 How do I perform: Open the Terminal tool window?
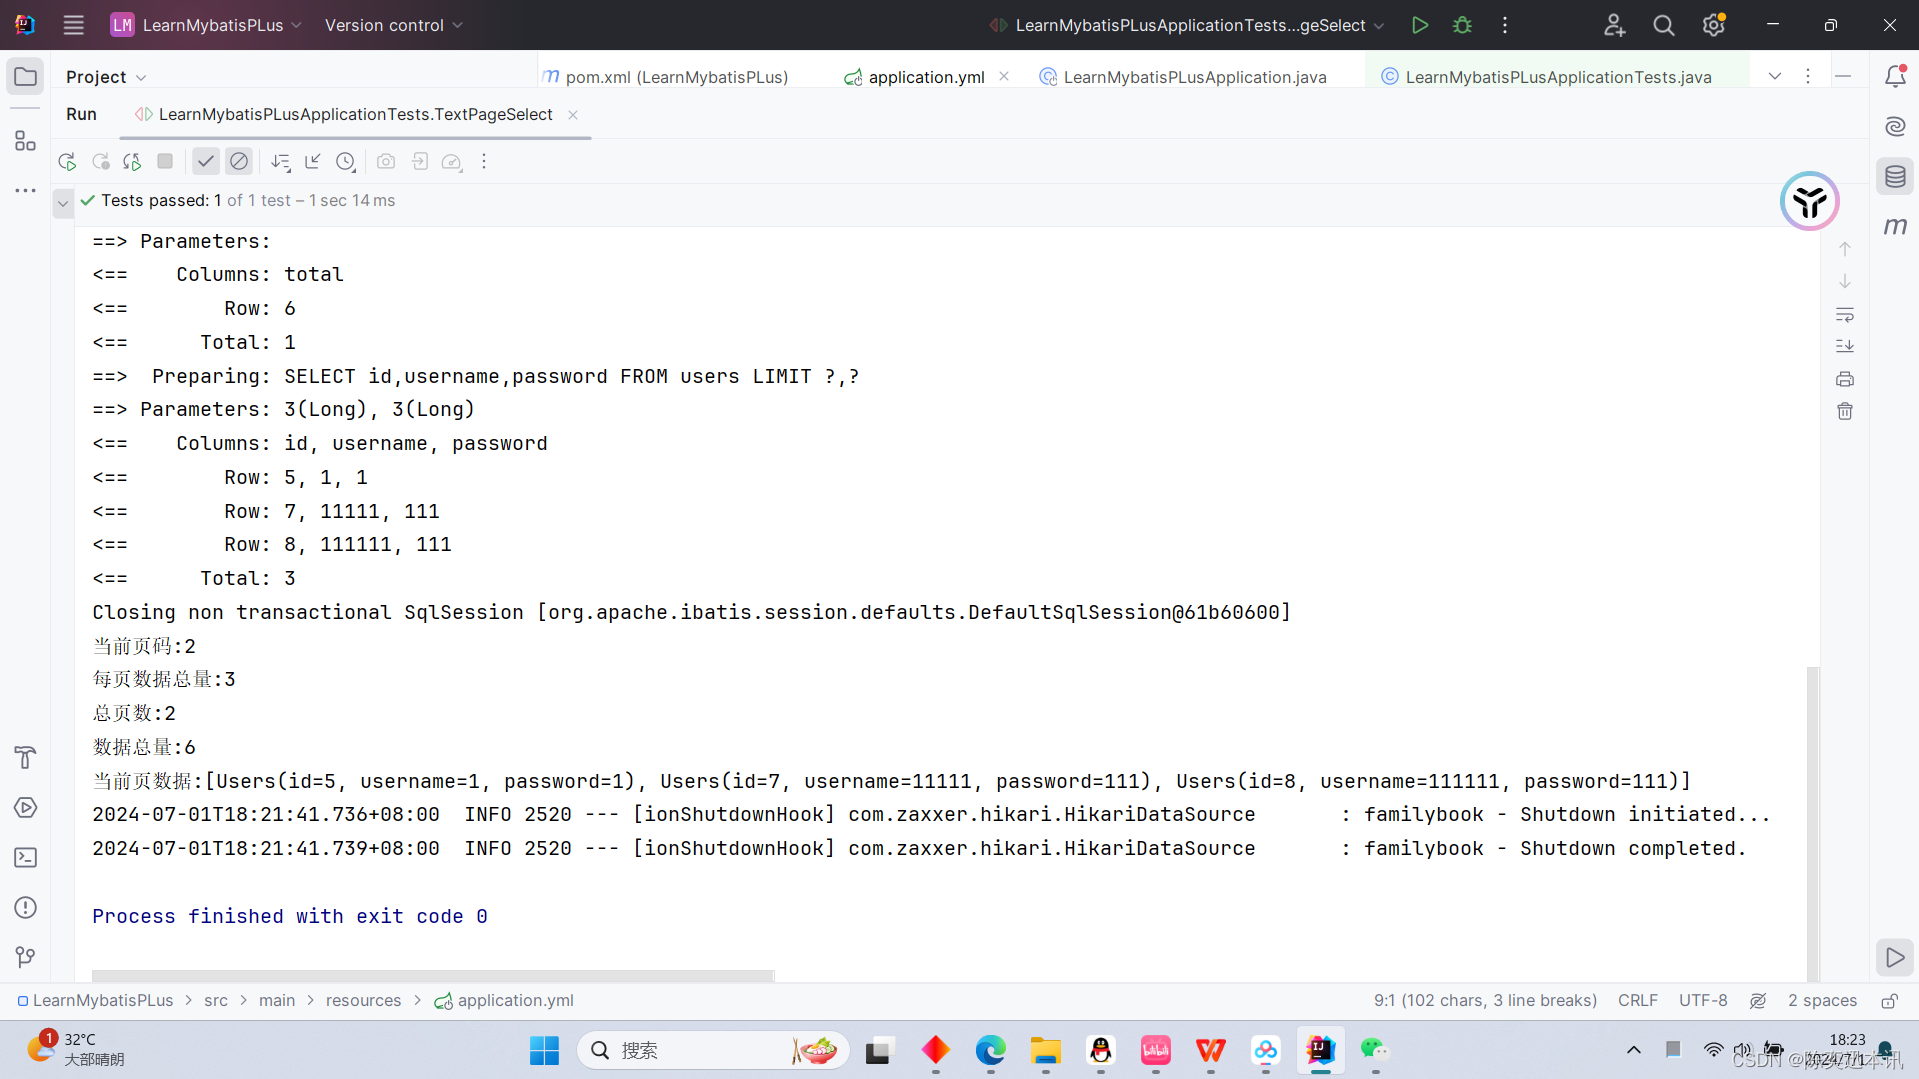(25, 857)
